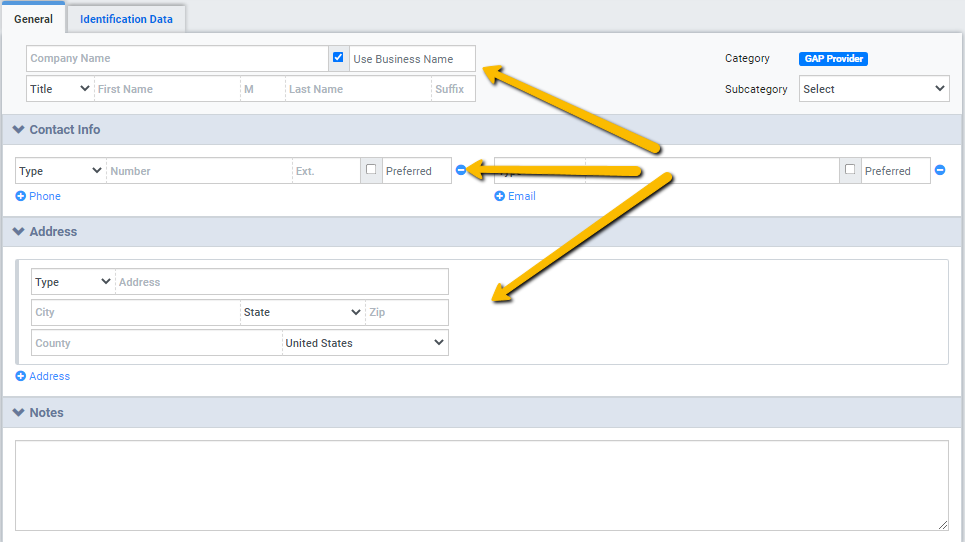Open the Title dropdown

(60, 89)
